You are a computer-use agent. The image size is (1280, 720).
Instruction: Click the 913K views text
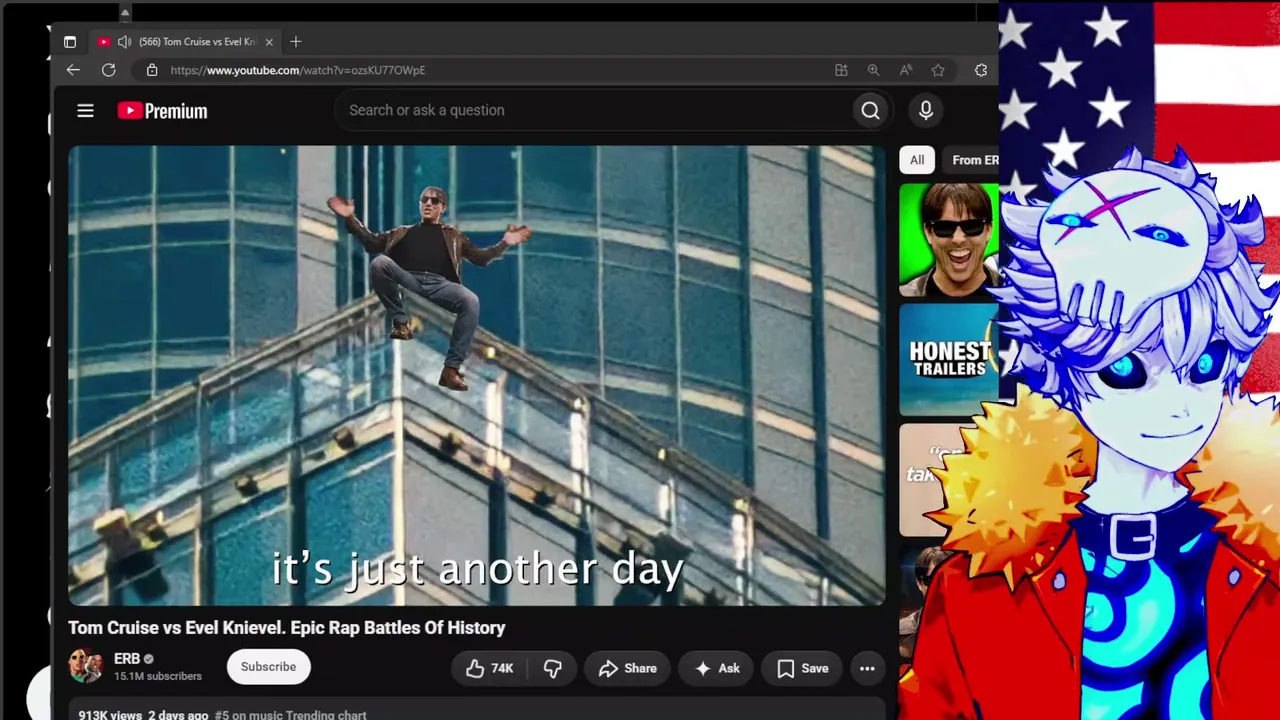pyautogui.click(x=110, y=715)
